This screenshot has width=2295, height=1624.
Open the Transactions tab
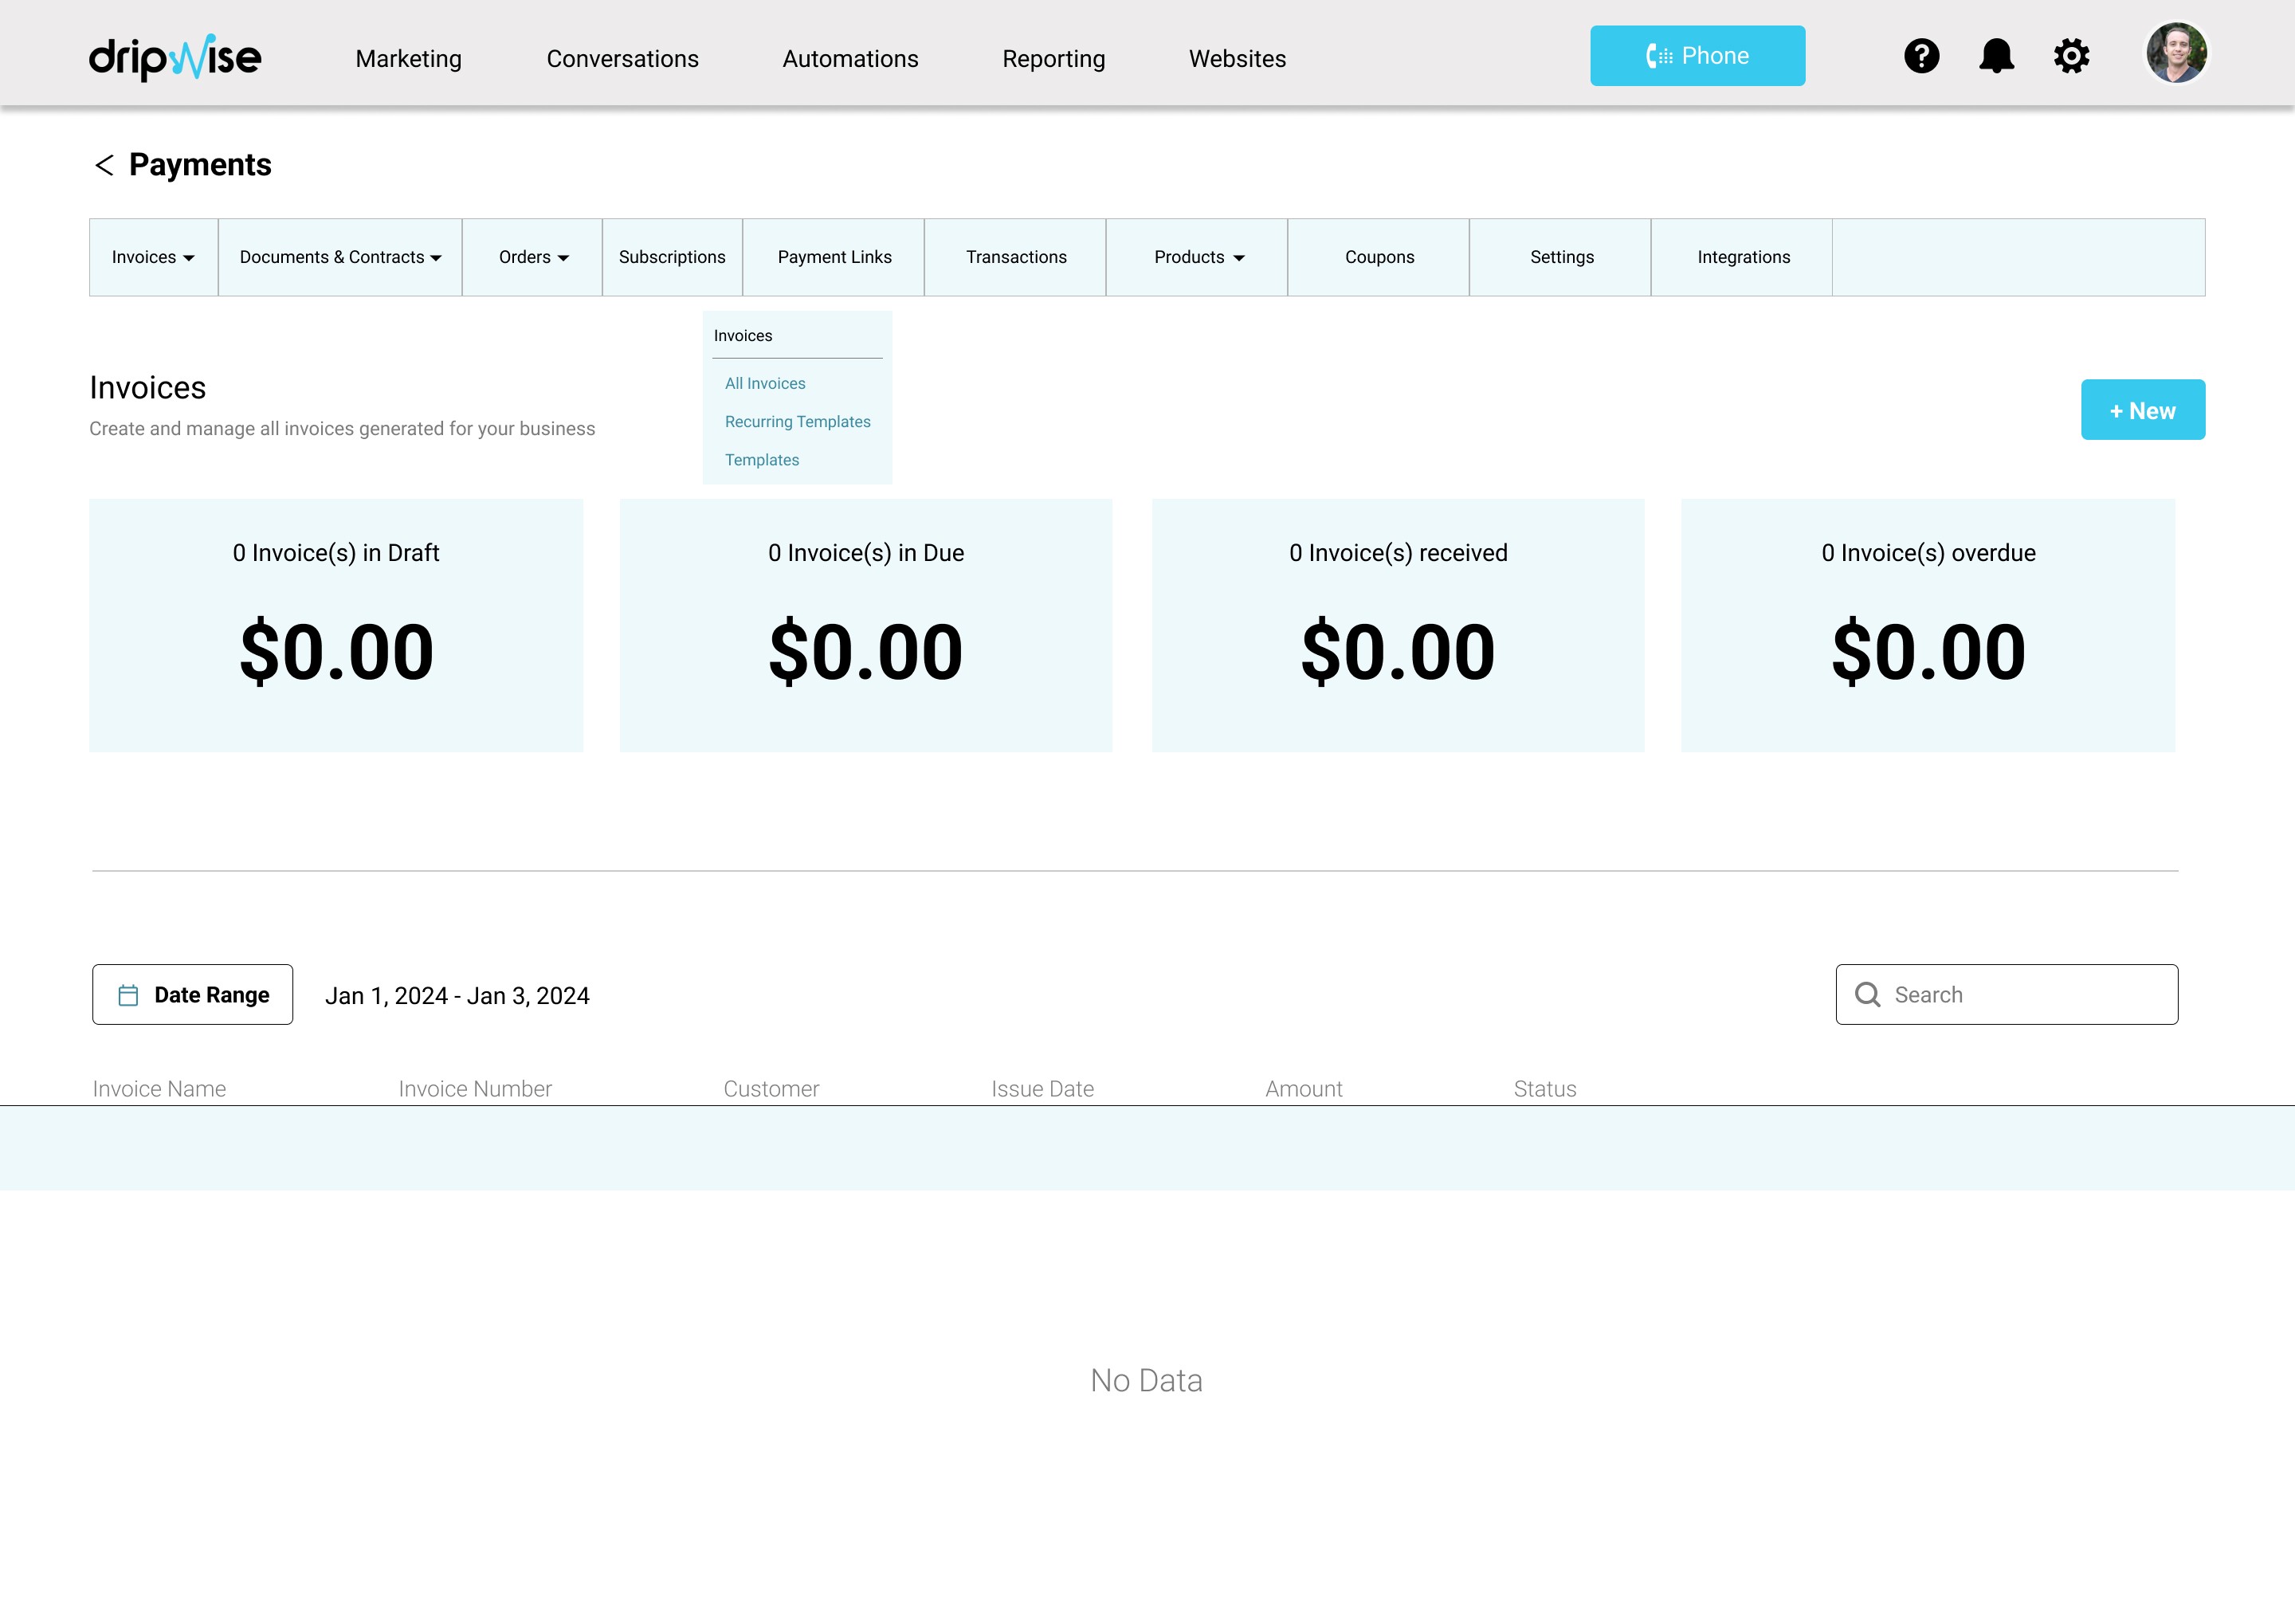point(1016,257)
